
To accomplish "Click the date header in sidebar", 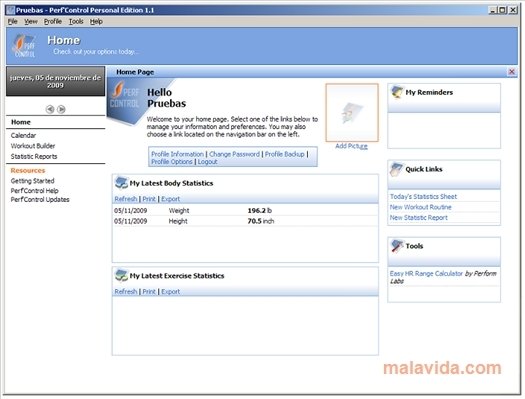I will [55, 81].
